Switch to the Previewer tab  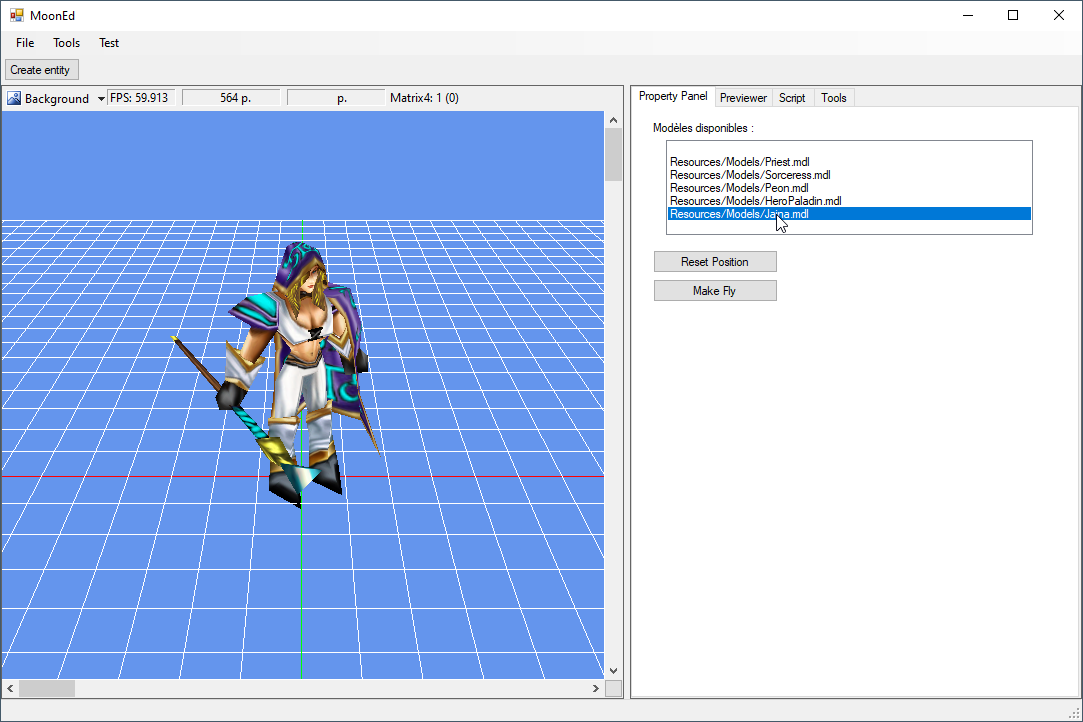(743, 98)
